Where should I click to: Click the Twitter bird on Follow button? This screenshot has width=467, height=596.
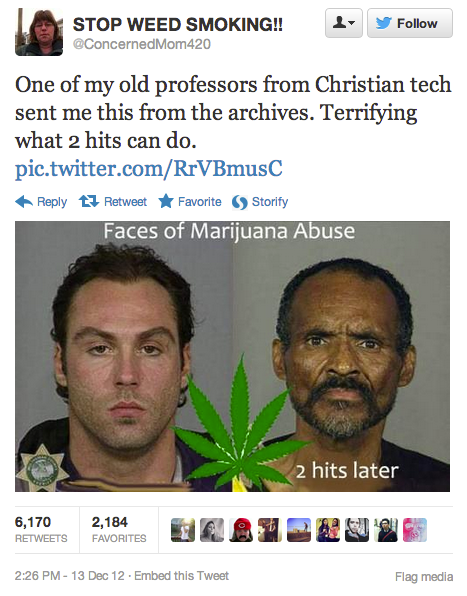pos(384,24)
